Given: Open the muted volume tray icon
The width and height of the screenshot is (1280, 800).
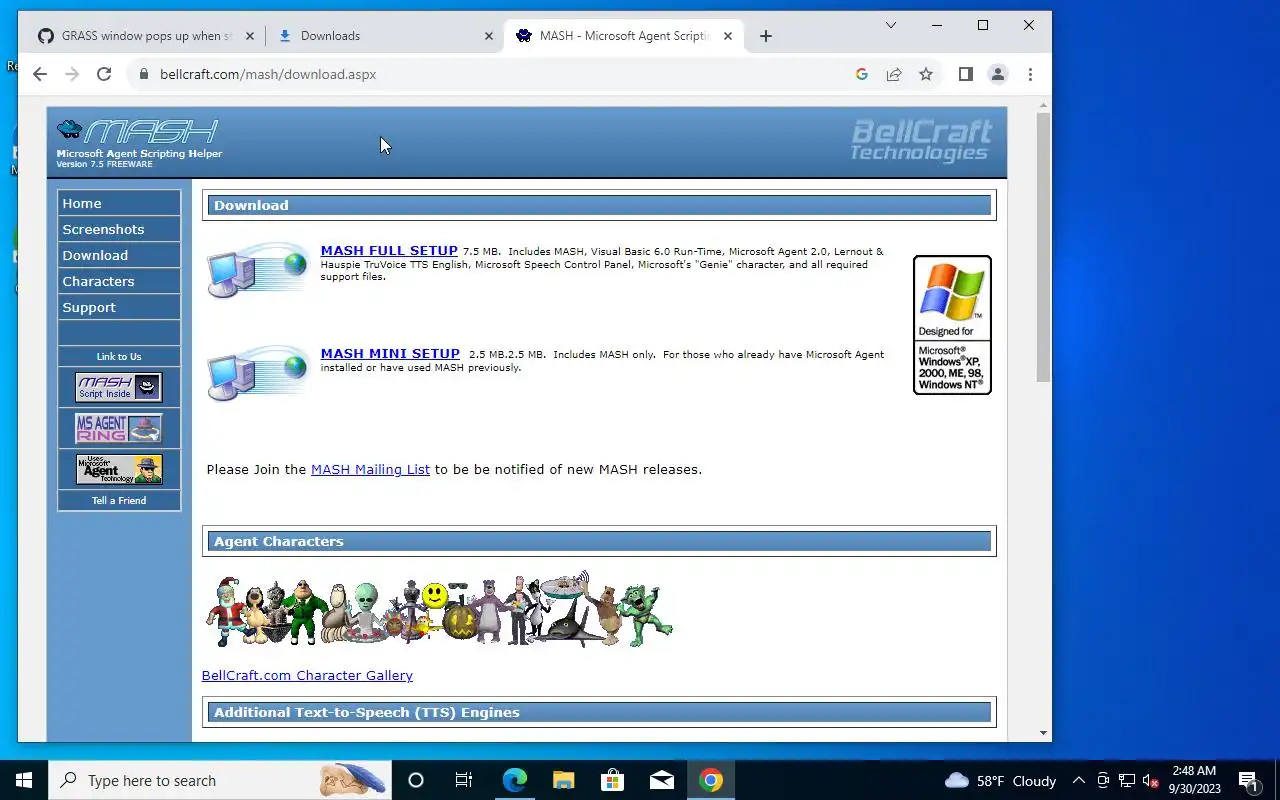Looking at the screenshot, I should click(1151, 780).
